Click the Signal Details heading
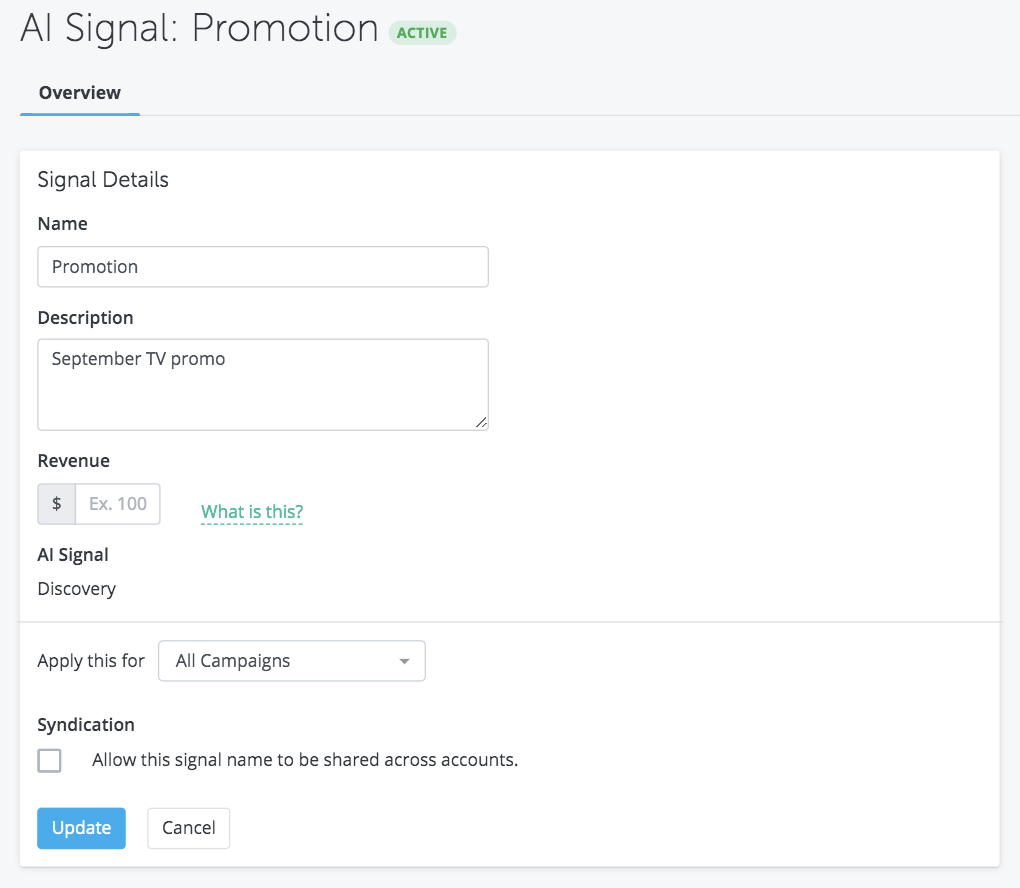 point(103,180)
